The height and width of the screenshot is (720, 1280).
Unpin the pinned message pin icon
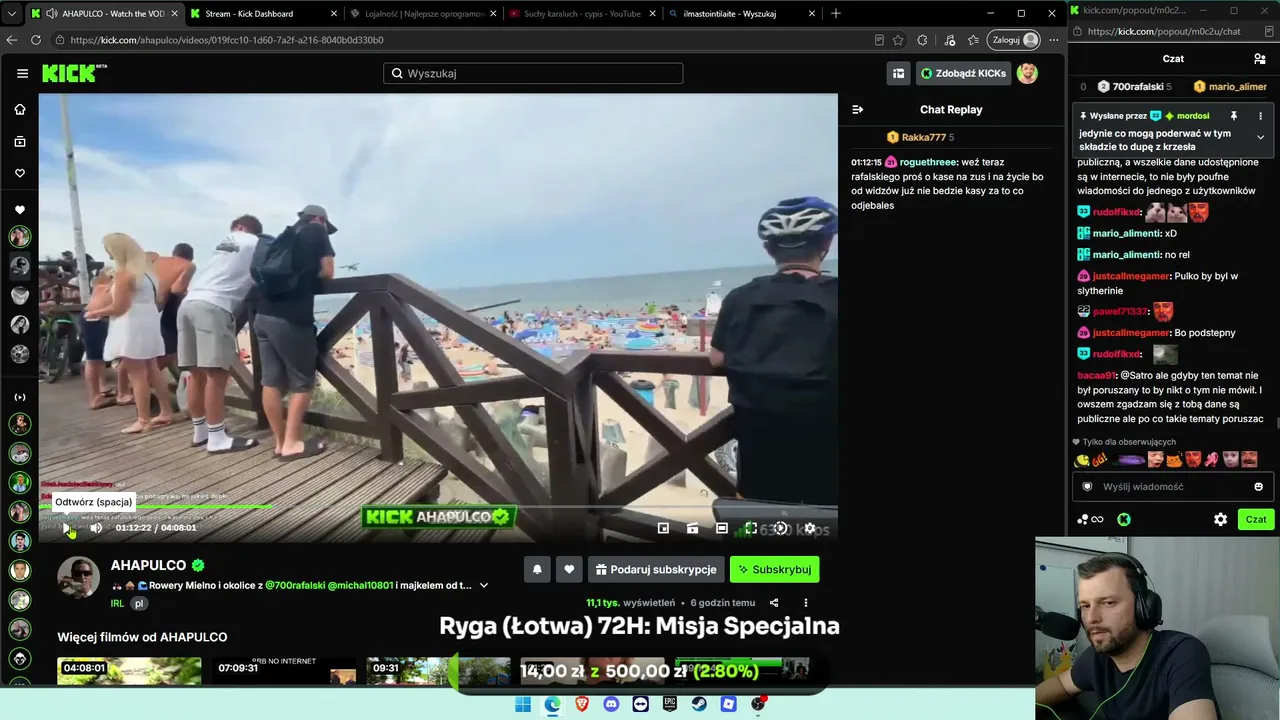(x=1234, y=116)
